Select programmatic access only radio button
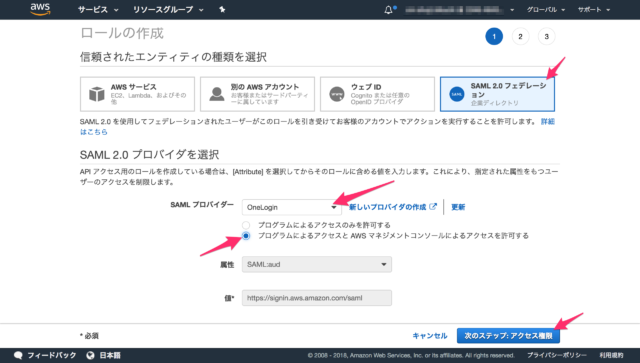 point(246,225)
